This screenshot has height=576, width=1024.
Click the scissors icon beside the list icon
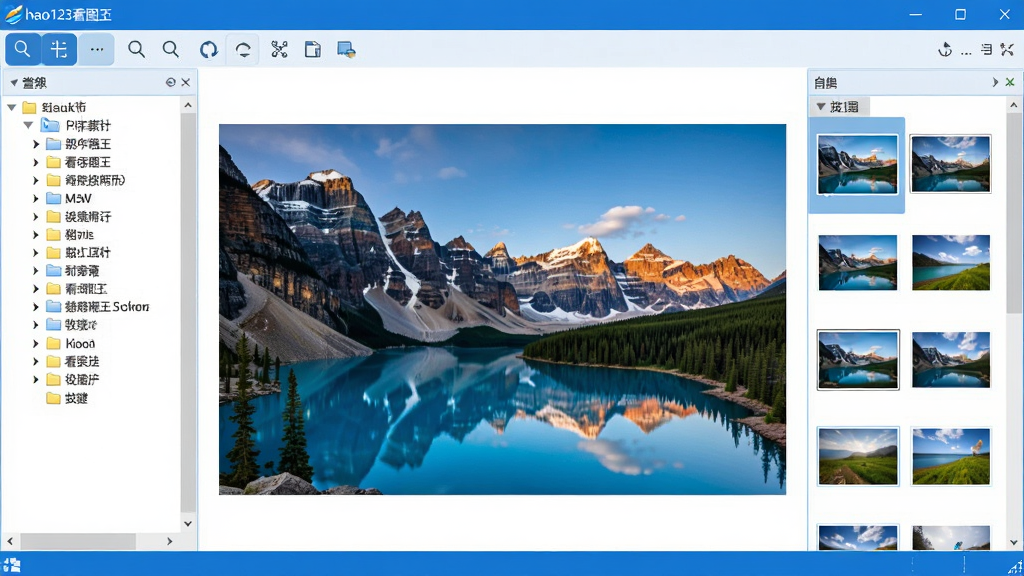click(x=1007, y=49)
